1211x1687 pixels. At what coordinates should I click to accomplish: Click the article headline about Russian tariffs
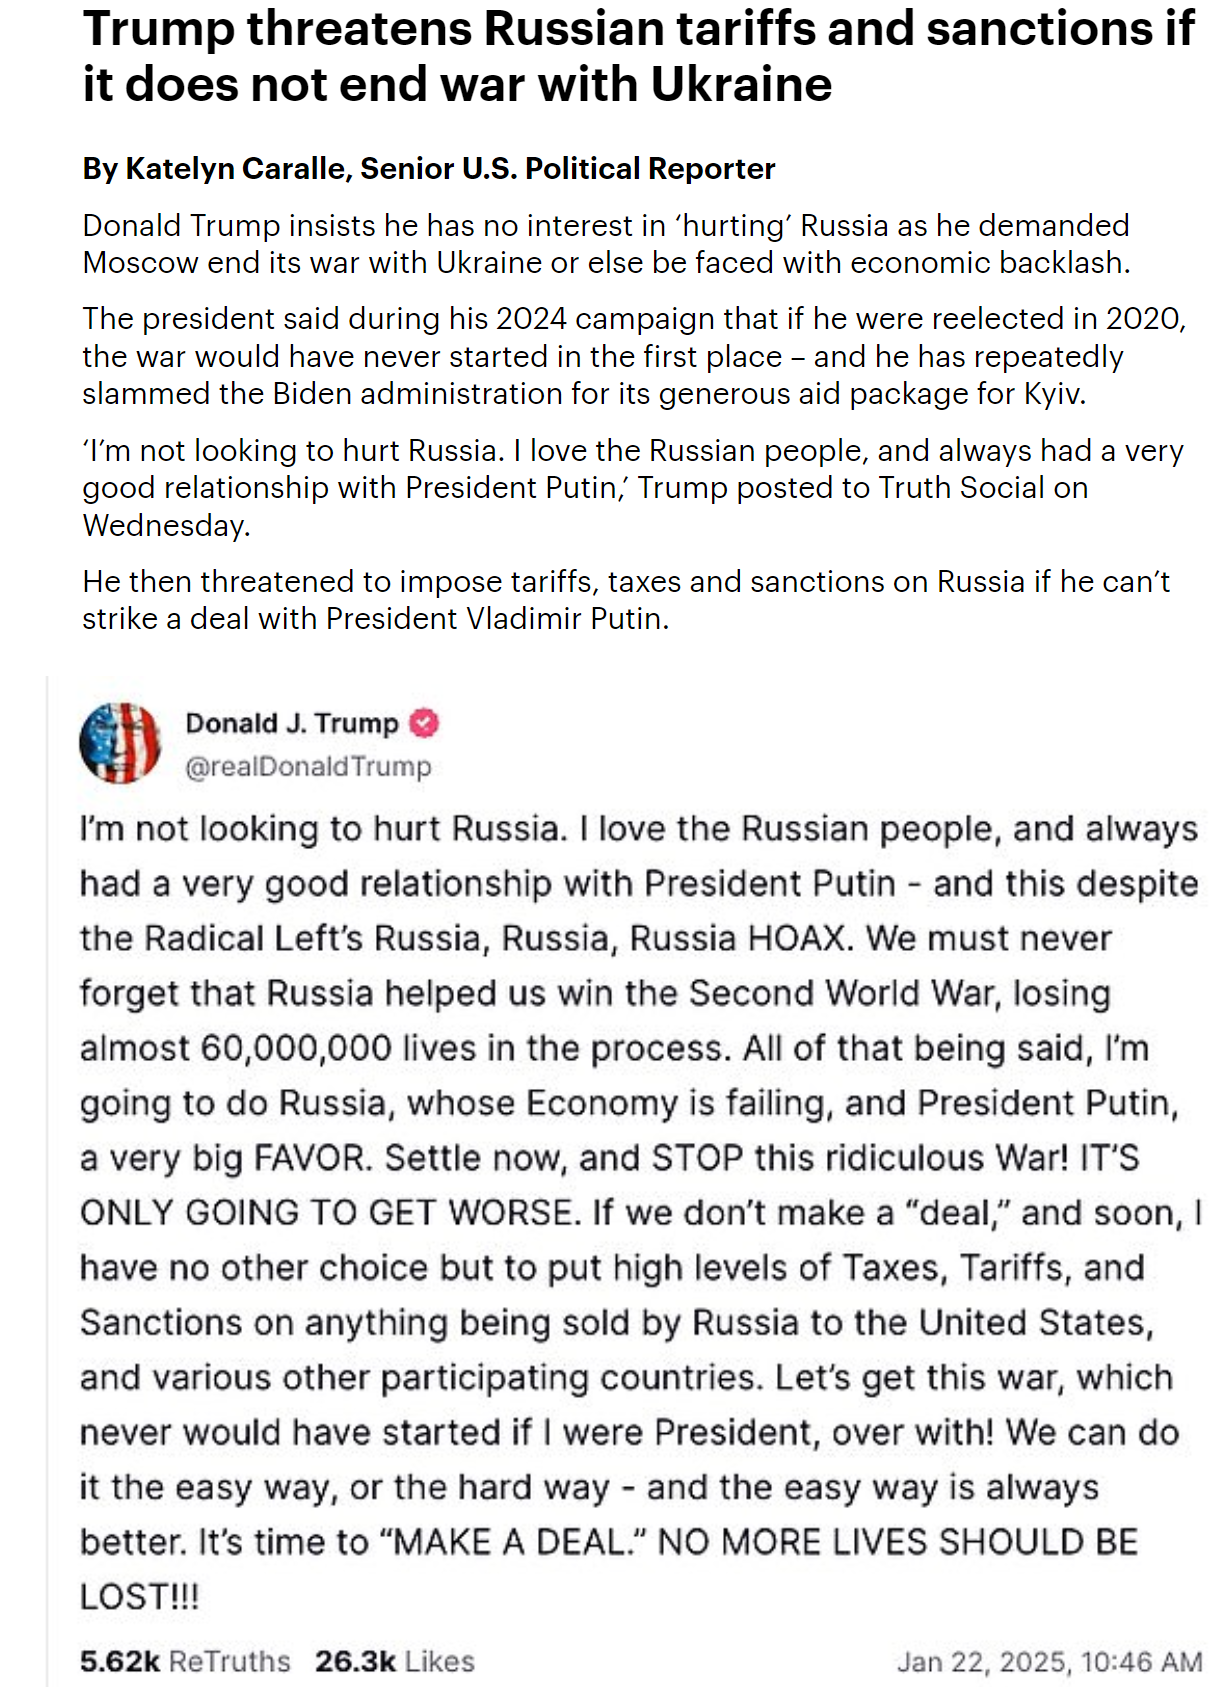[x=638, y=56]
